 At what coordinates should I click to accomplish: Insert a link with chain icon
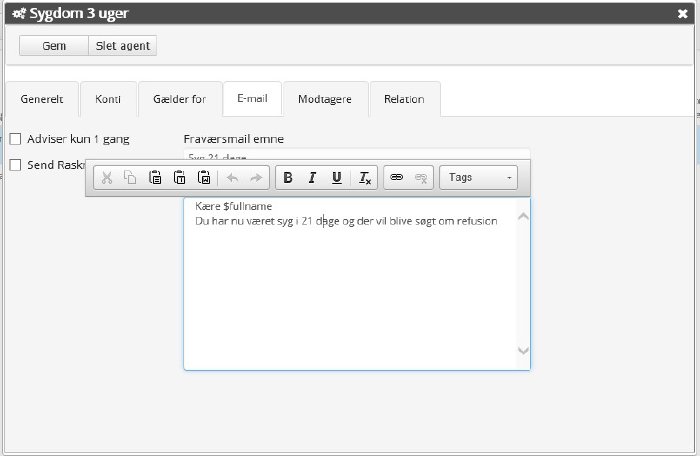tap(396, 178)
